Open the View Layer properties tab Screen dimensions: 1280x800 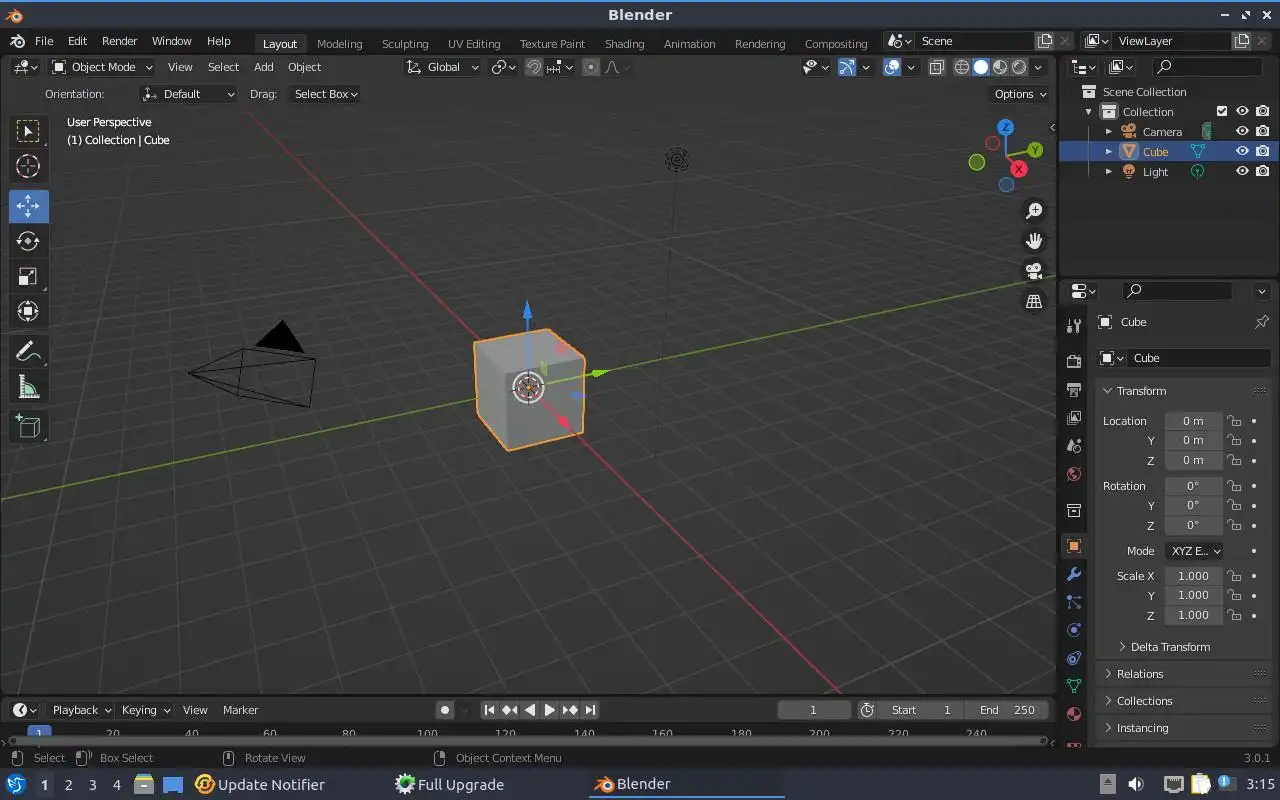(x=1074, y=417)
